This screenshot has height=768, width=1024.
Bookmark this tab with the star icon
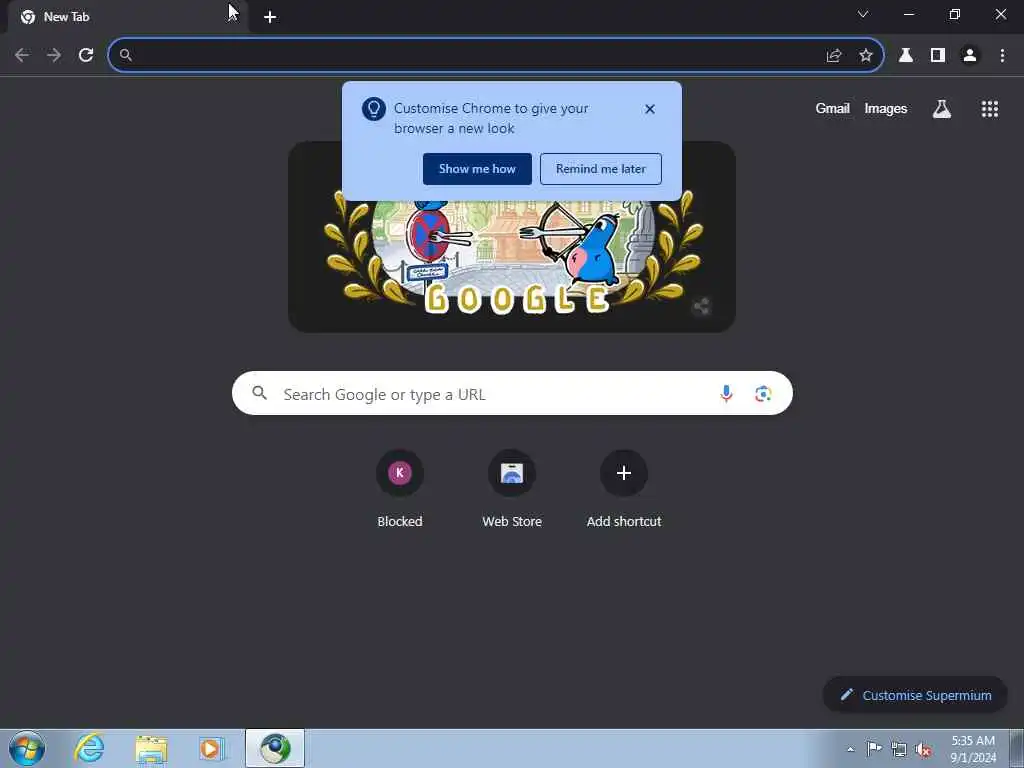866,56
